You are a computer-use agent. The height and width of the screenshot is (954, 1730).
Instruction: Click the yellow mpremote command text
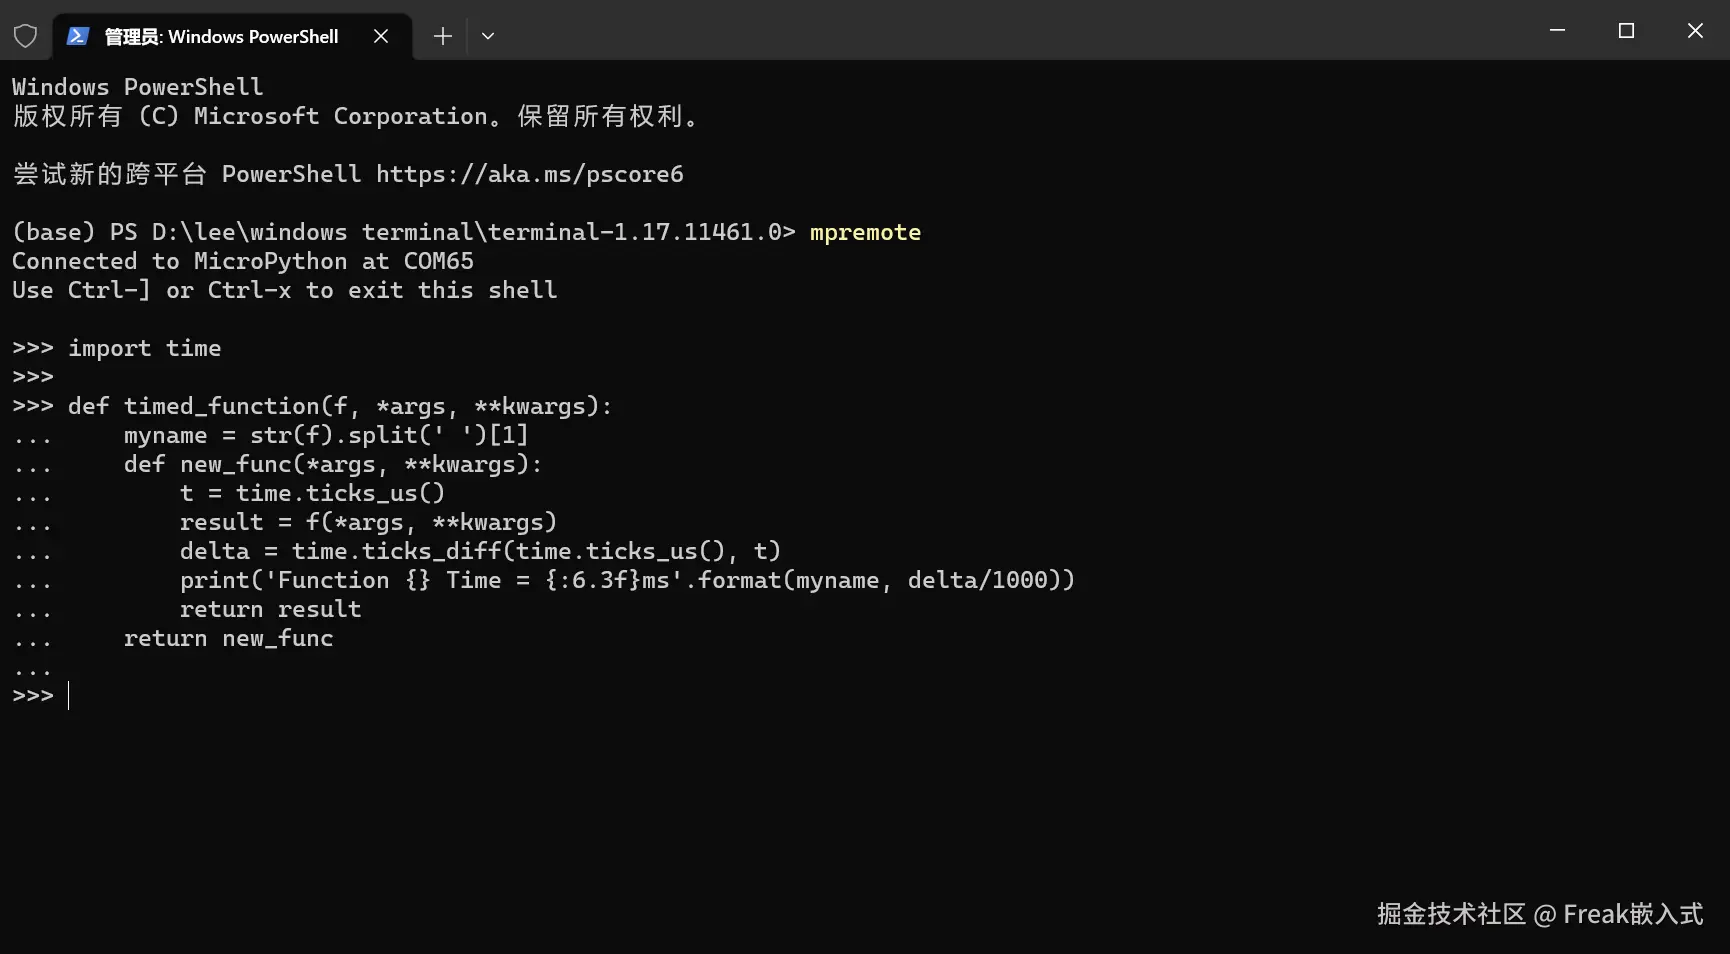865,232
